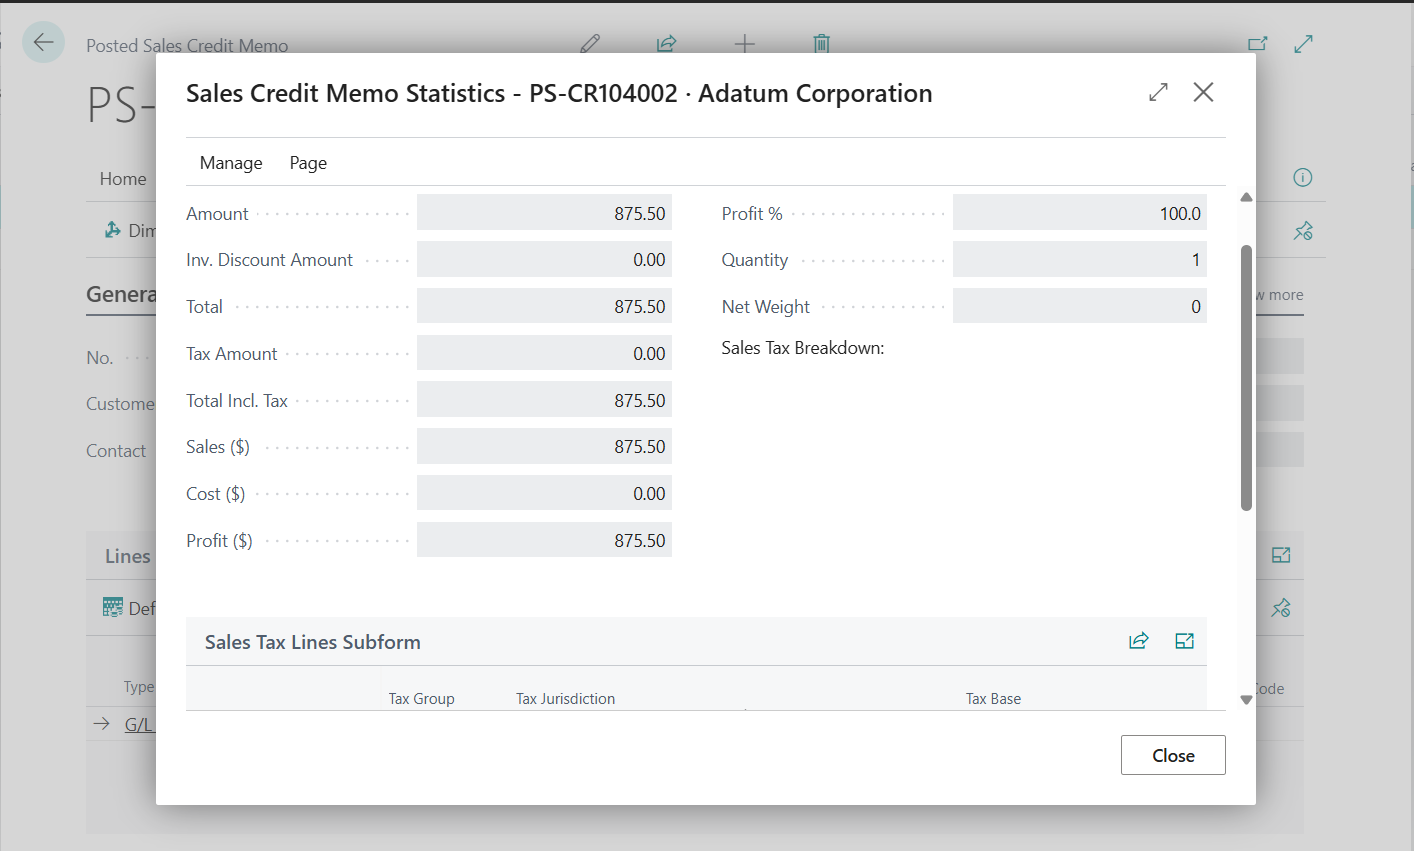Open the Page menu
This screenshot has width=1414, height=851.
[x=307, y=162]
